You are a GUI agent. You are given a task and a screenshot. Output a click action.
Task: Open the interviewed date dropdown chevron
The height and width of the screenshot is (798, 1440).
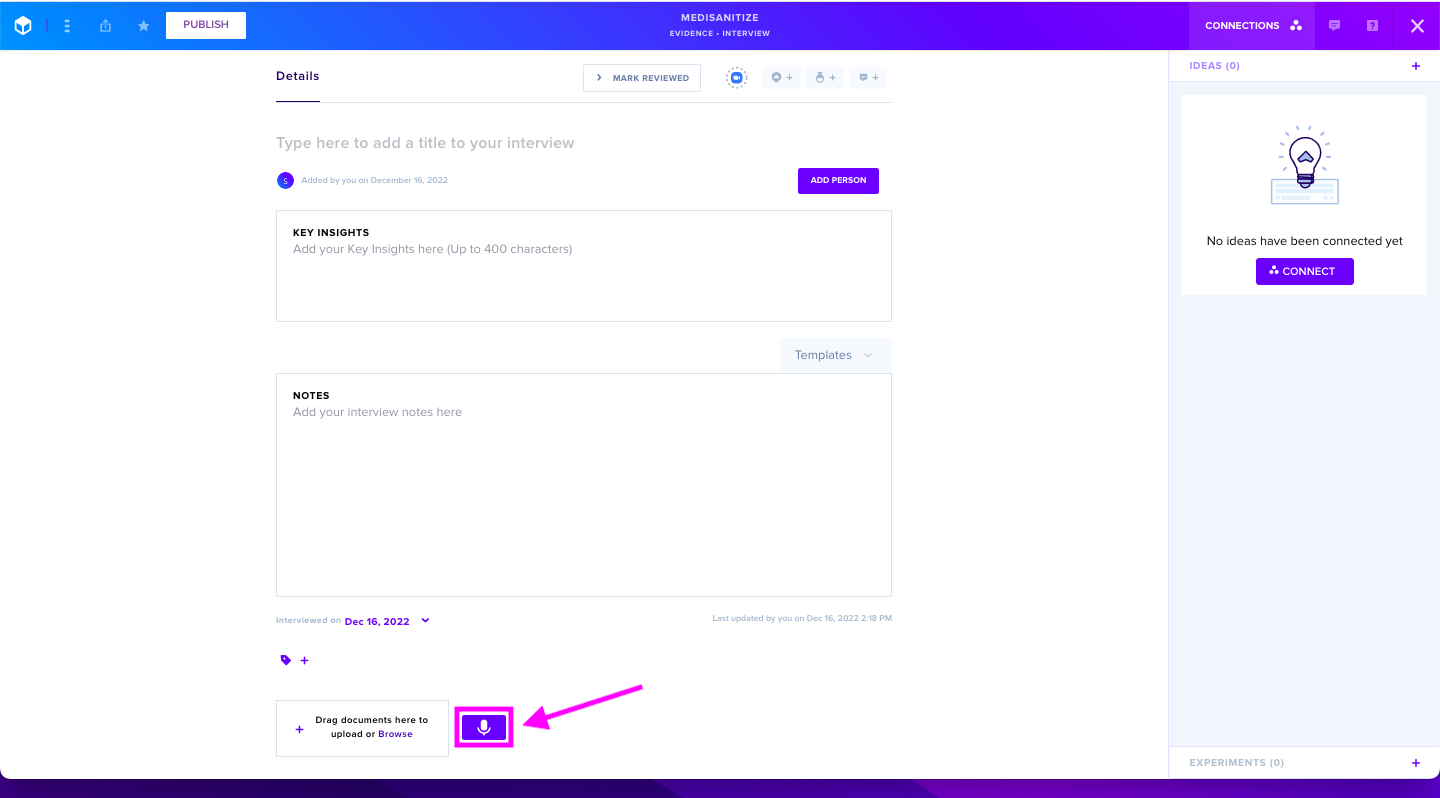425,620
